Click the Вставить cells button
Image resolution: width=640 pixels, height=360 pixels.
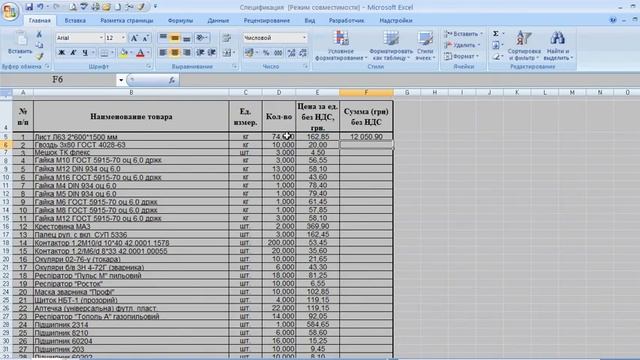click(x=463, y=34)
